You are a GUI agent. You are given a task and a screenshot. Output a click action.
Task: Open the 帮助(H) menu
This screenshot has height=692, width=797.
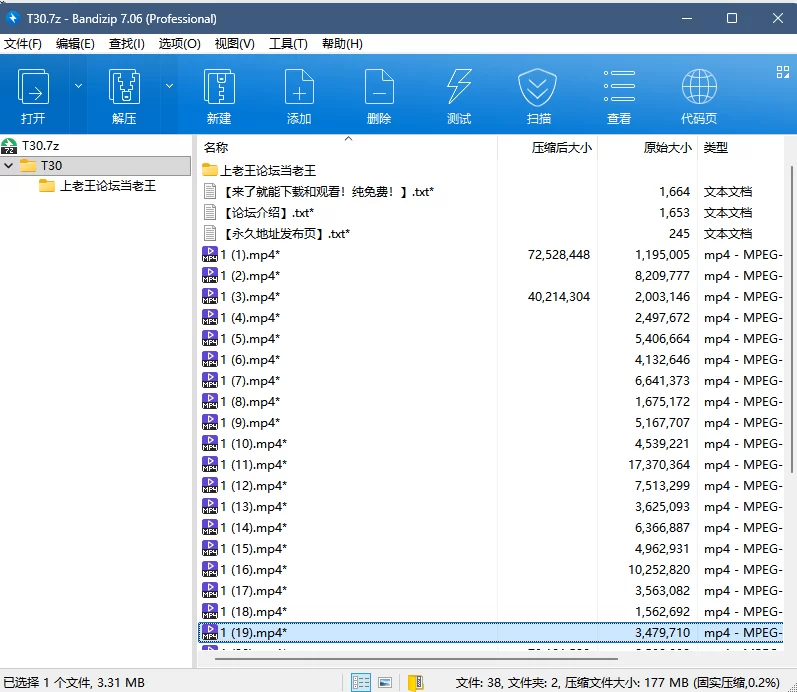pyautogui.click(x=342, y=44)
